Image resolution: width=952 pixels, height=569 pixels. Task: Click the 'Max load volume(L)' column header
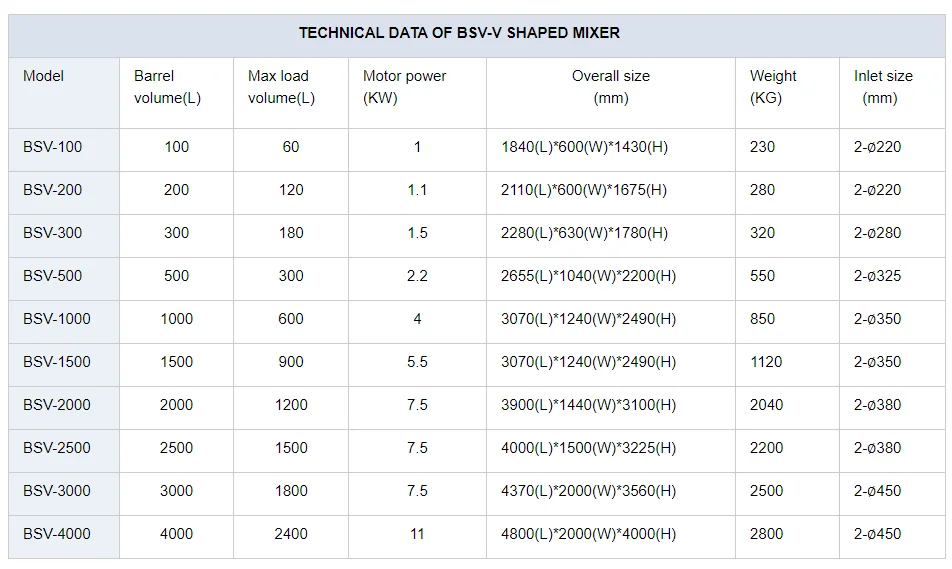click(x=281, y=87)
